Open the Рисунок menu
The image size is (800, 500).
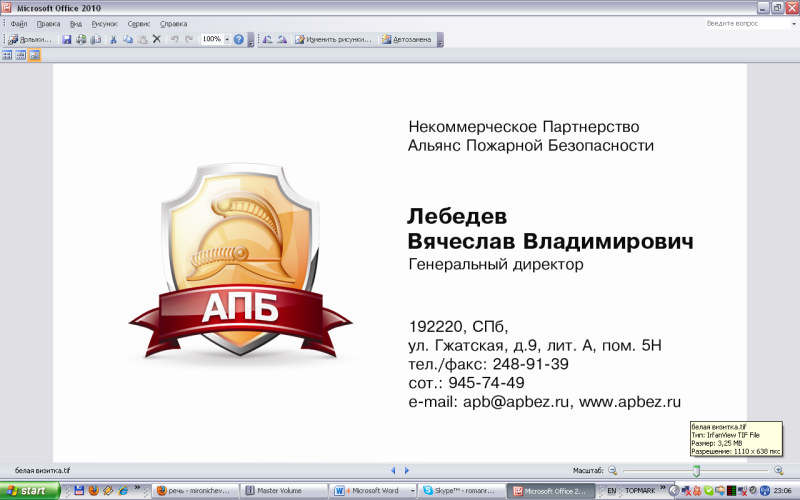[x=105, y=23]
